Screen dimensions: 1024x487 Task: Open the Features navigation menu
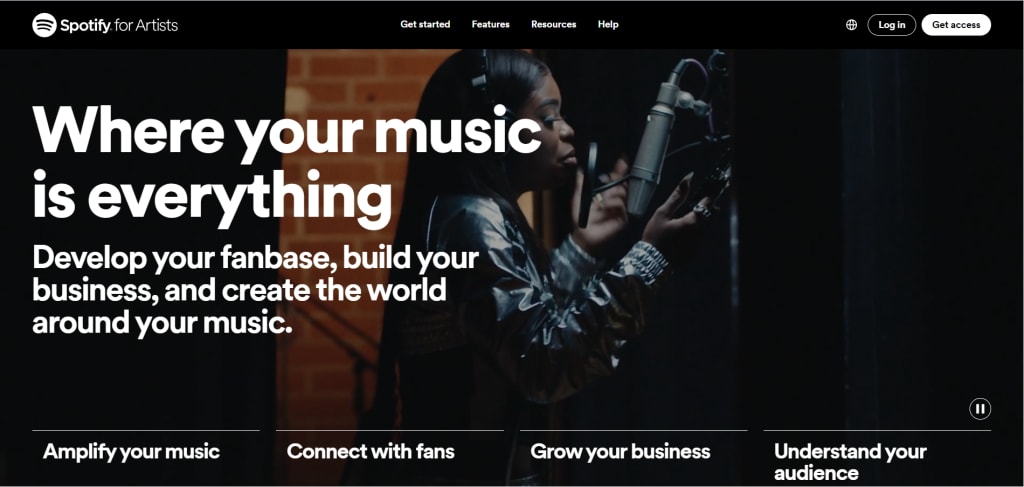pos(490,24)
